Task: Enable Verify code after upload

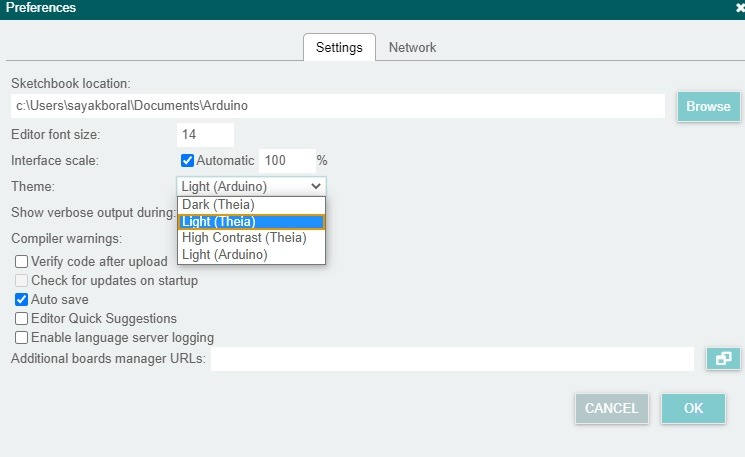Action: click(21, 262)
